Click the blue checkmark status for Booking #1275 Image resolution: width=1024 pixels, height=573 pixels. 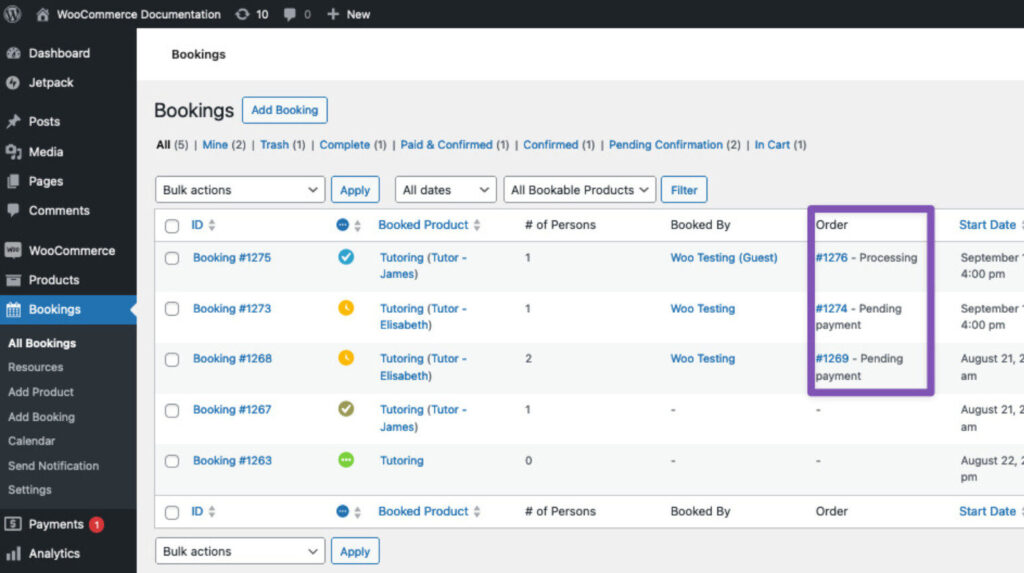tap(346, 257)
